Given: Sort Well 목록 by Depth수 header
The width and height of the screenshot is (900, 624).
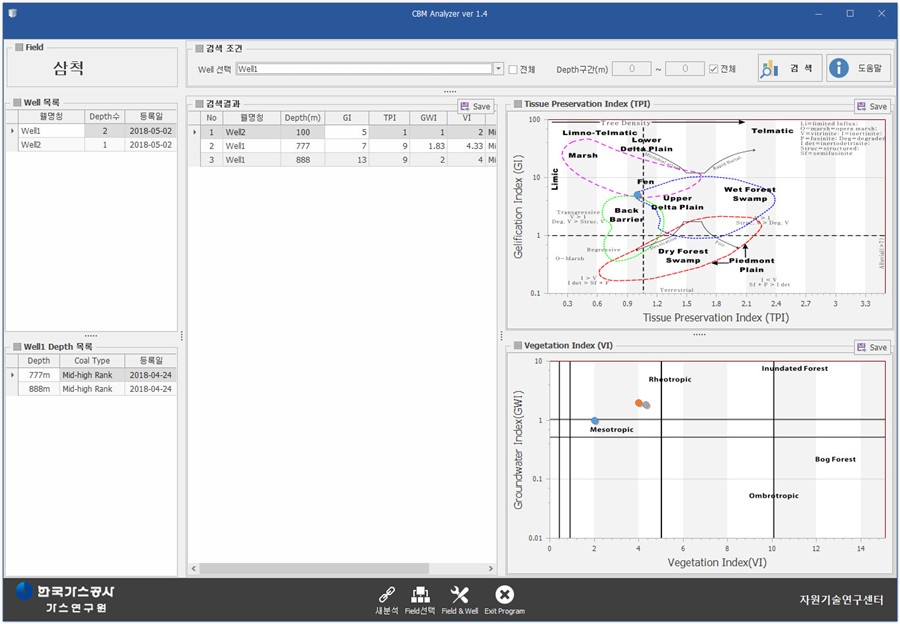Looking at the screenshot, I should 104,117.
